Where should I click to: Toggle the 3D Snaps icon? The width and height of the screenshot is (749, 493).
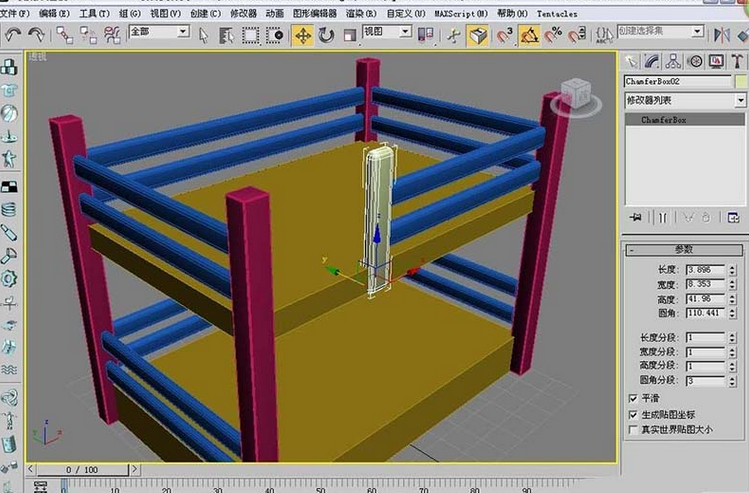[503, 35]
